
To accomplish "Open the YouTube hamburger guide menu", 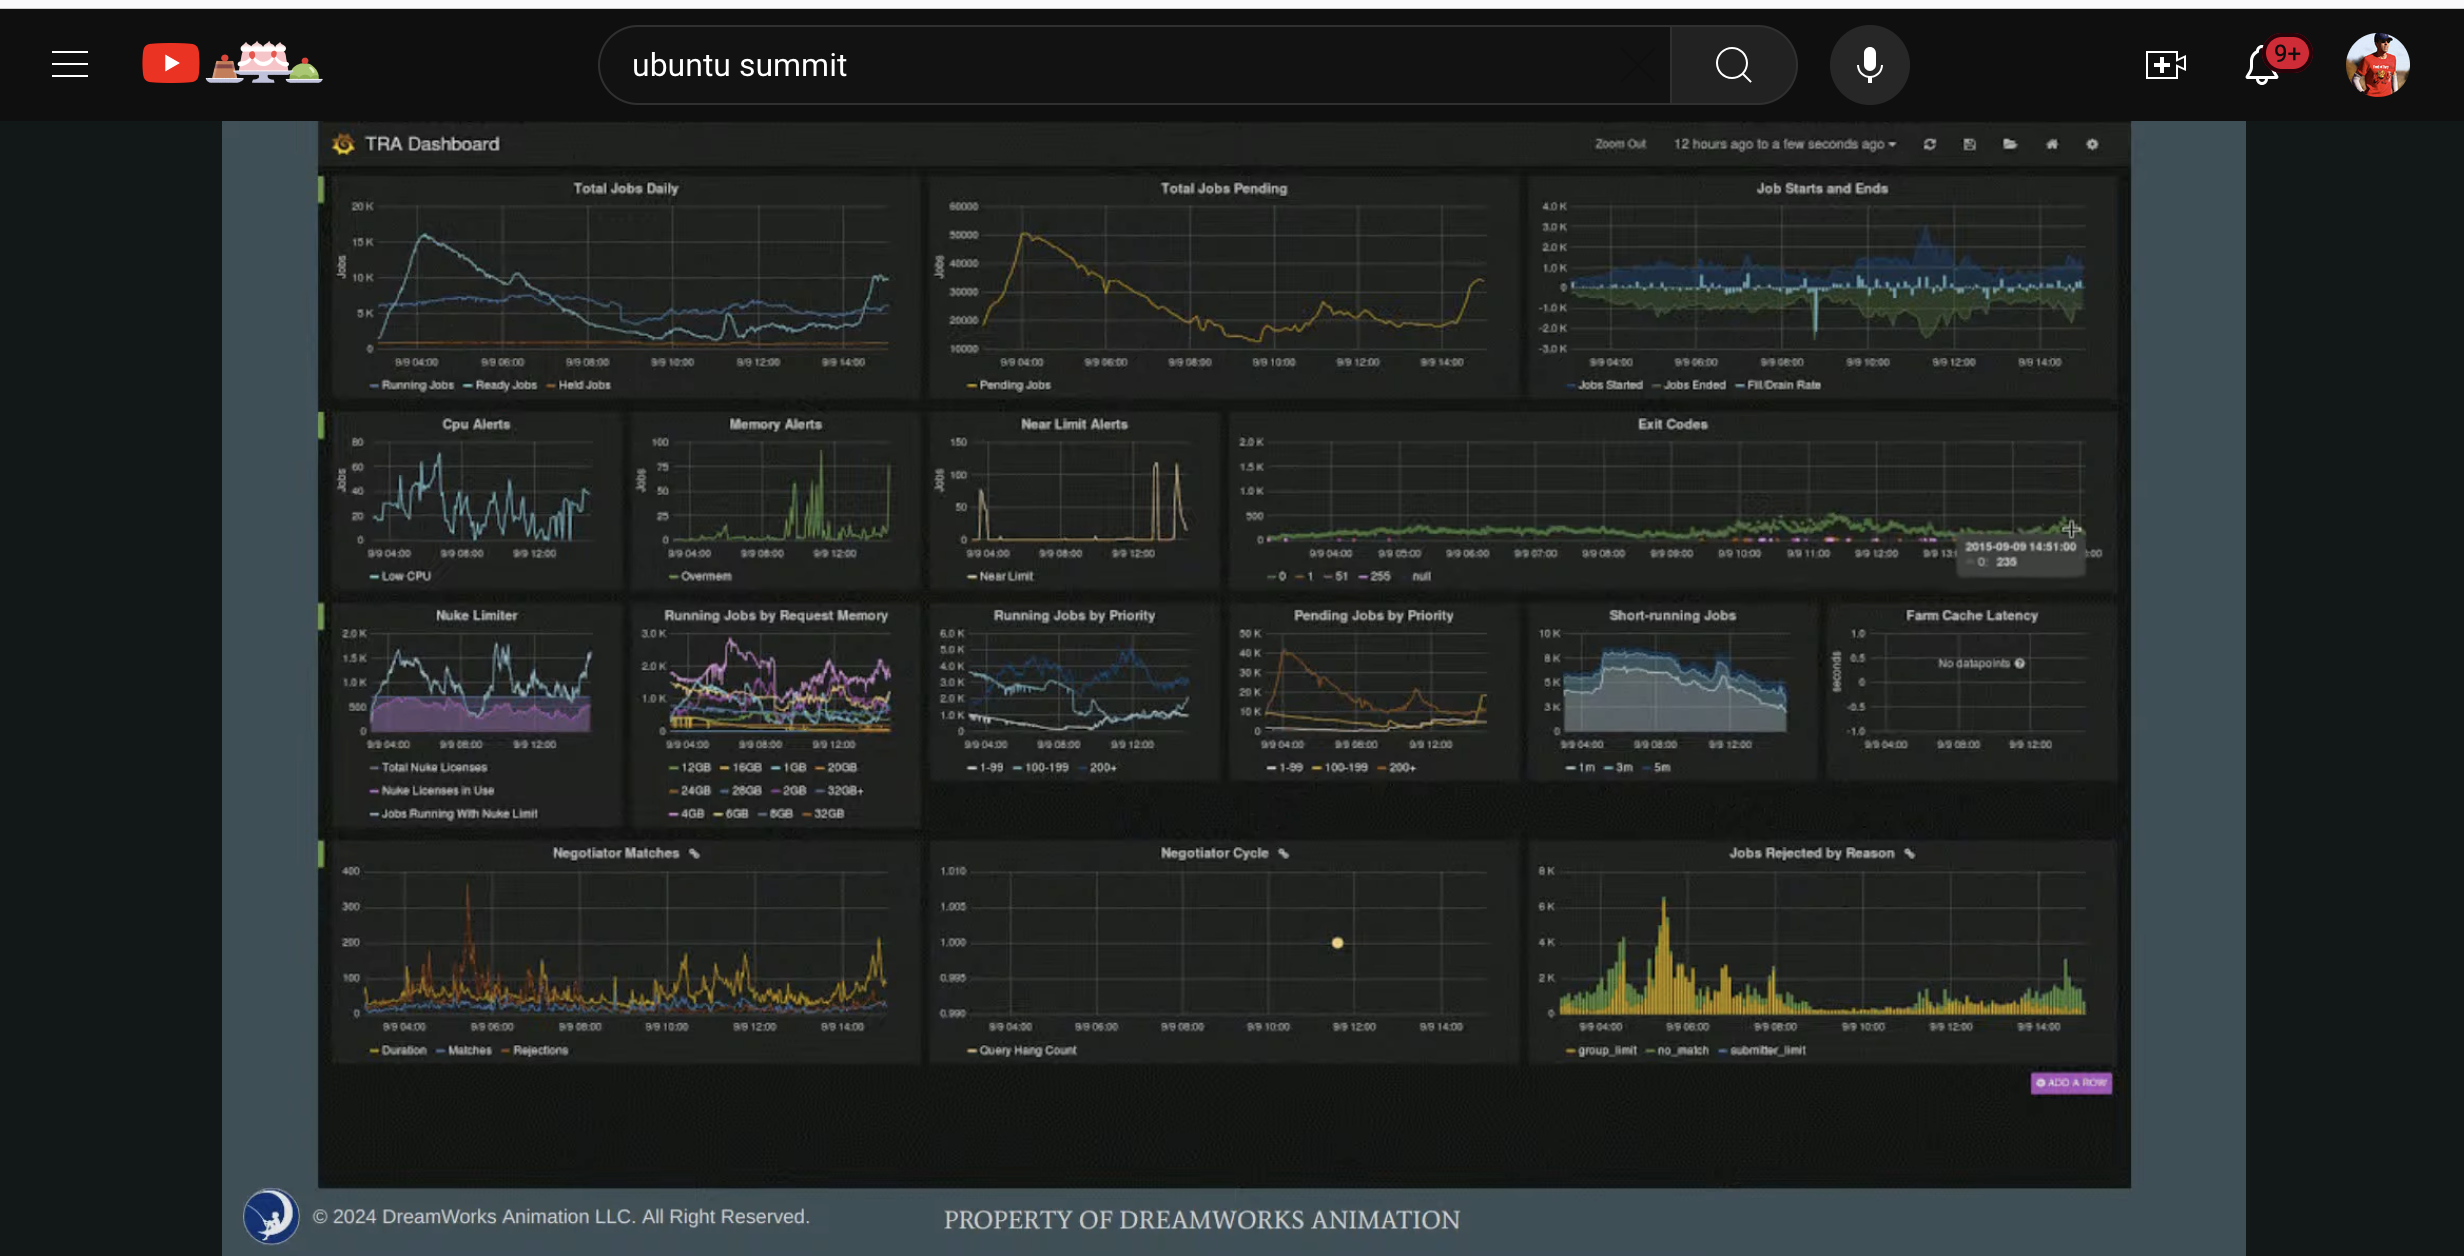I will pyautogui.click(x=70, y=65).
